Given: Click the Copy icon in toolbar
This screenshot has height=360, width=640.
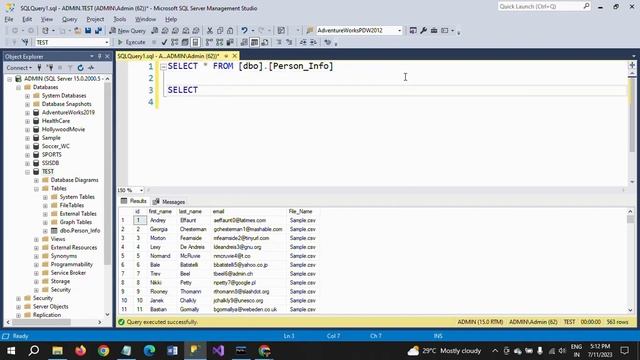Looking at the screenshot, I should [220, 31].
